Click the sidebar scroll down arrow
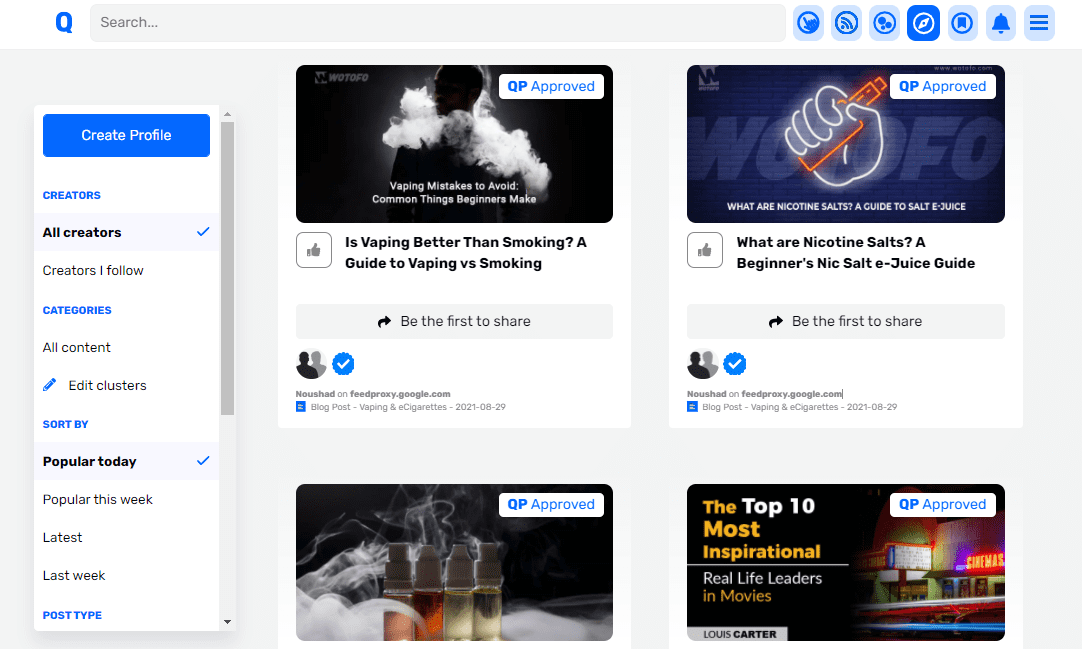 pos(228,622)
